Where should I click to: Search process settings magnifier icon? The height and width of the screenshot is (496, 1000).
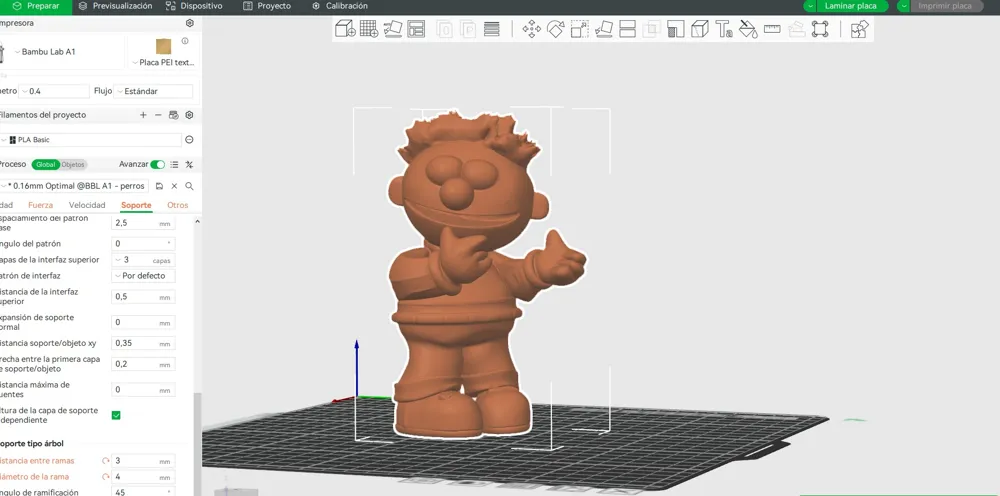tap(189, 186)
